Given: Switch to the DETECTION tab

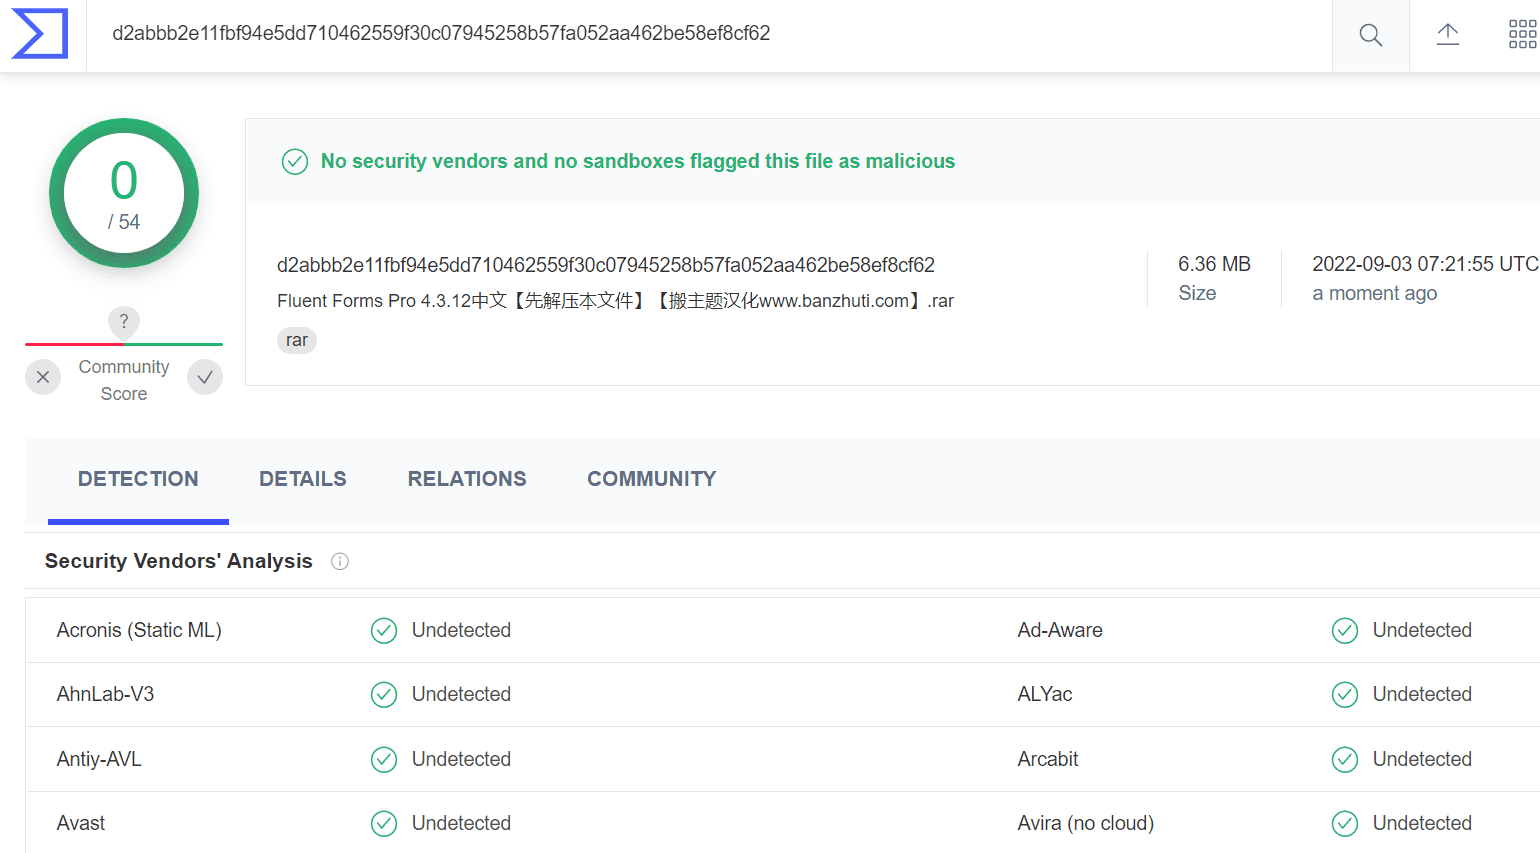Looking at the screenshot, I should pyautogui.click(x=138, y=479).
